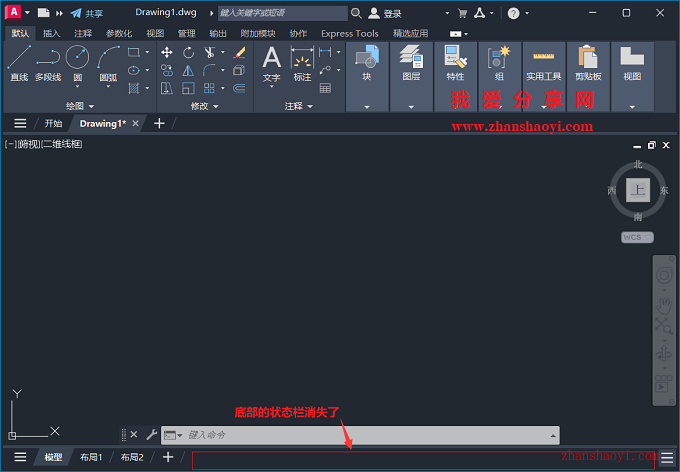Click the Orbit tool in navigation bar

(x=664, y=354)
